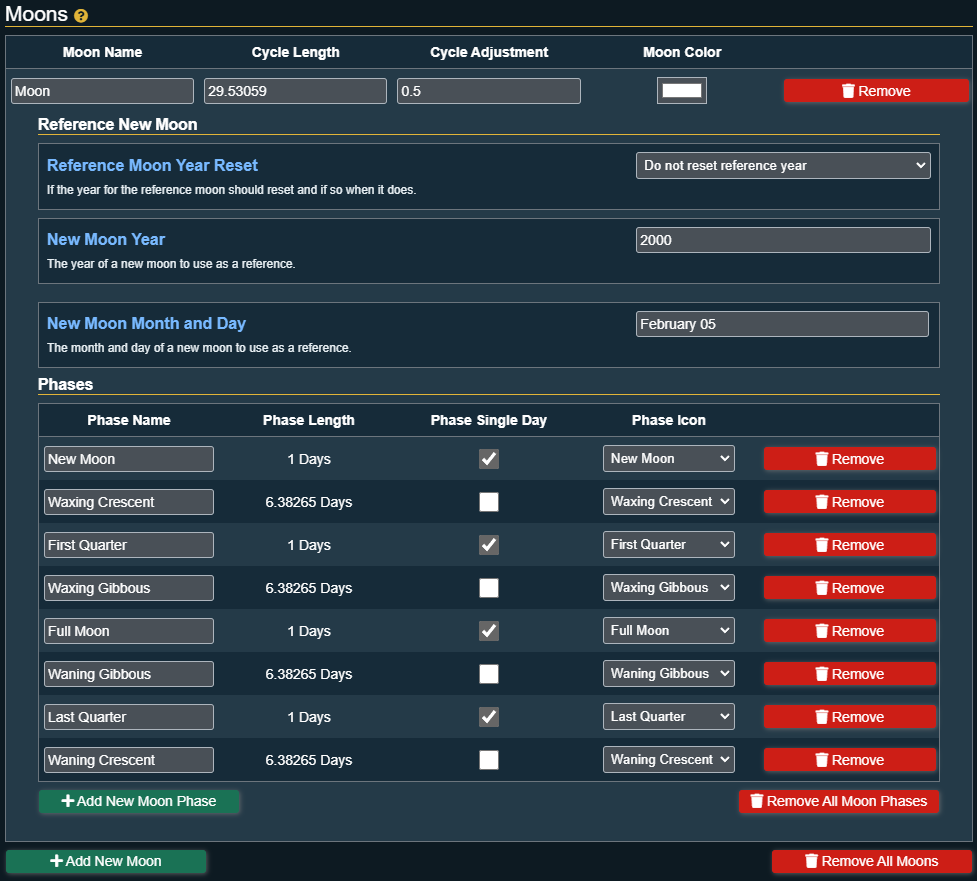
Task: Select the New Moon Month and Day field
Action: point(781,324)
